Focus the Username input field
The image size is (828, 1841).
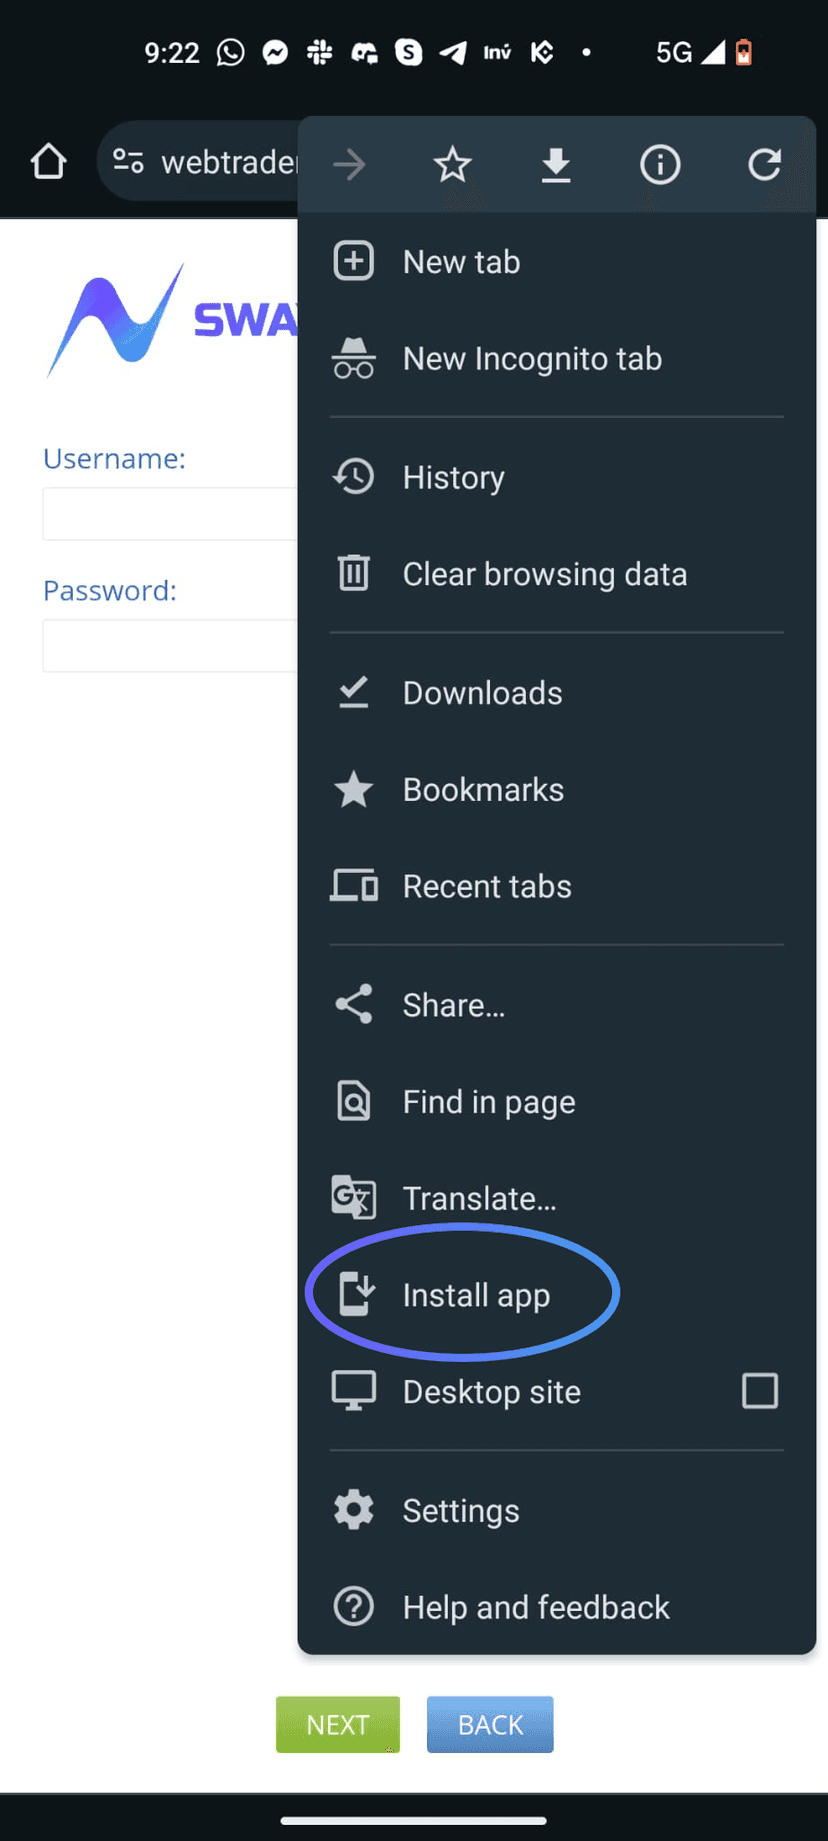tap(170, 514)
